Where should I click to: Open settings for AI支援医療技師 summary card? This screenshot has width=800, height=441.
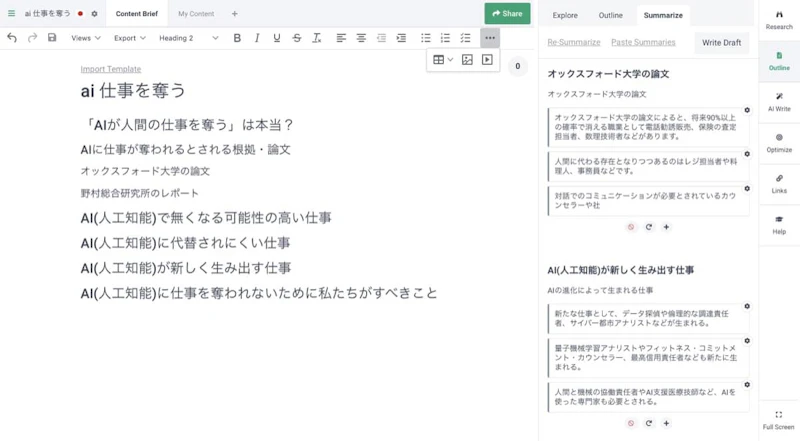tap(747, 385)
